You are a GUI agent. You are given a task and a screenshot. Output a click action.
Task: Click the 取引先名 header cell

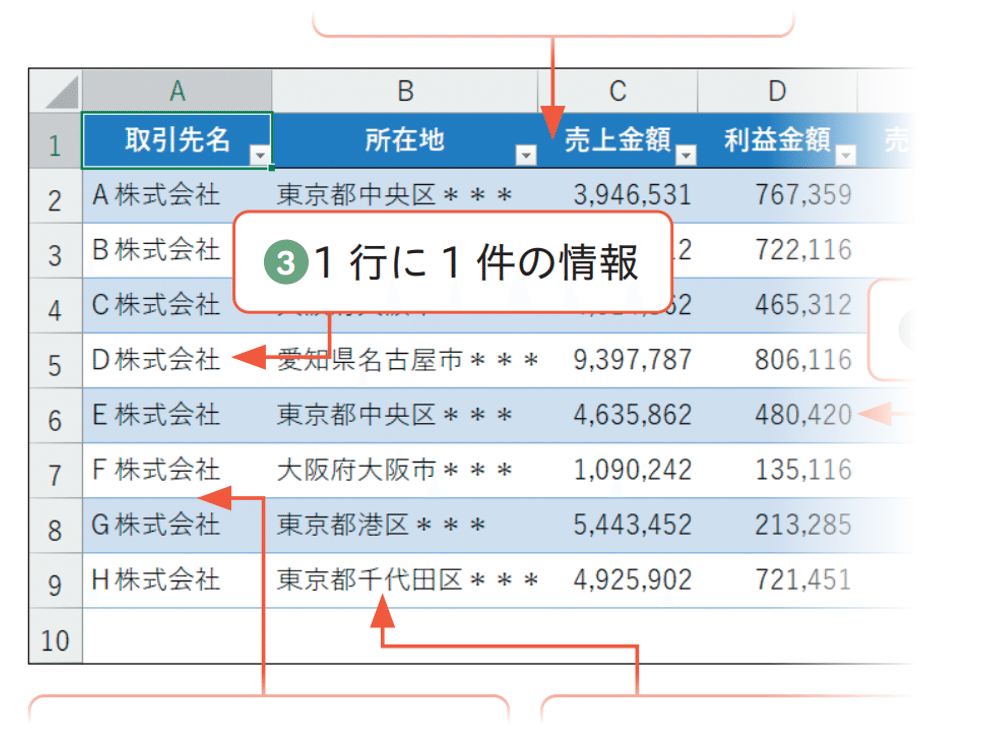pos(177,140)
